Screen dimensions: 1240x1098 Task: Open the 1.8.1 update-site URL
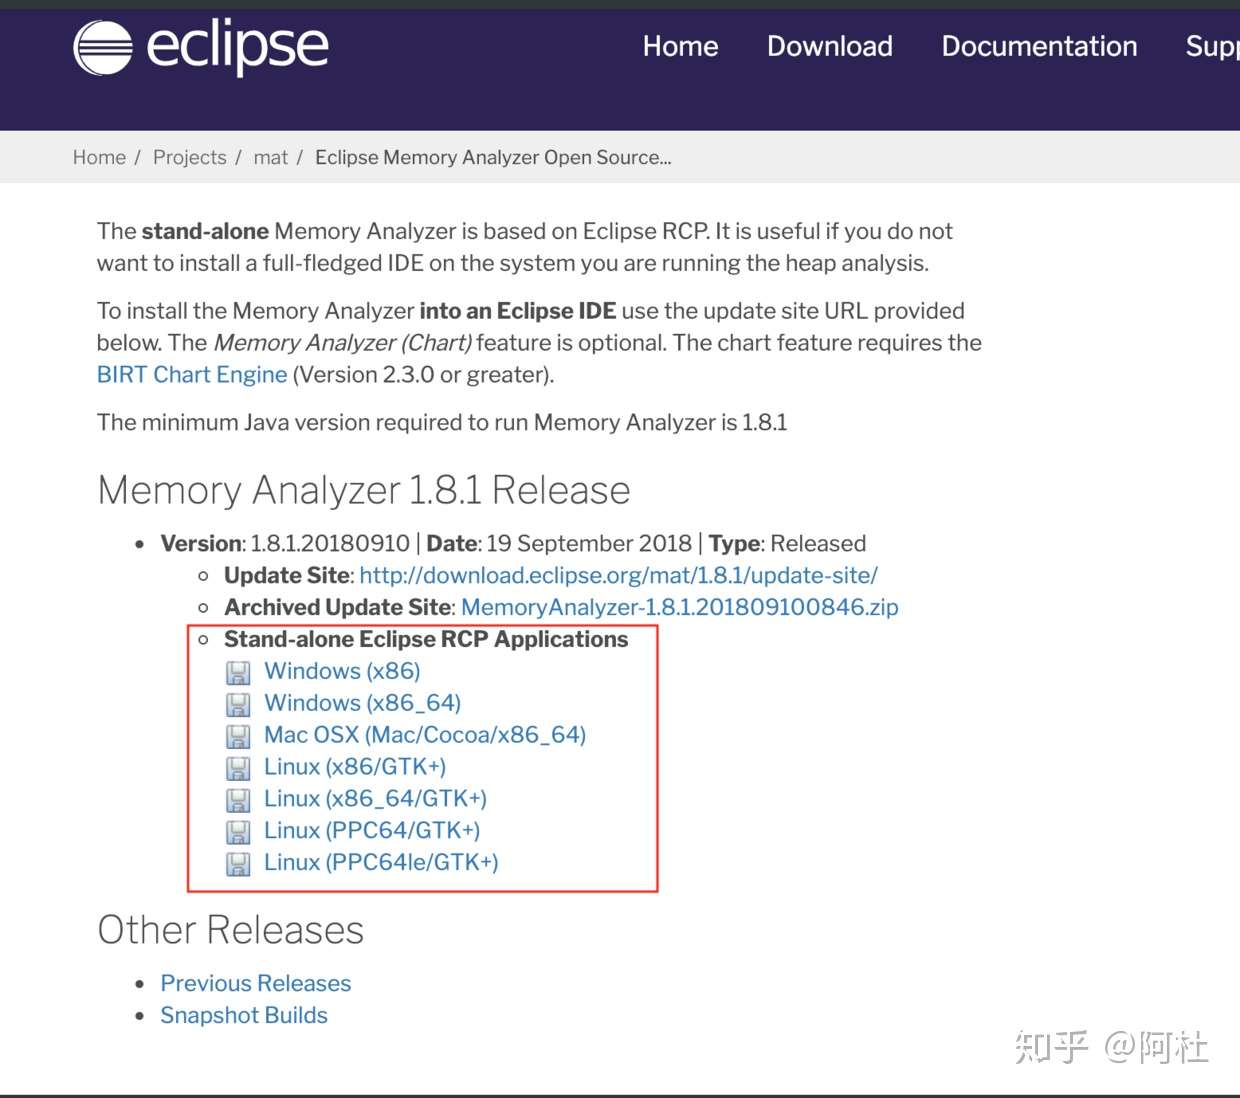click(x=618, y=575)
